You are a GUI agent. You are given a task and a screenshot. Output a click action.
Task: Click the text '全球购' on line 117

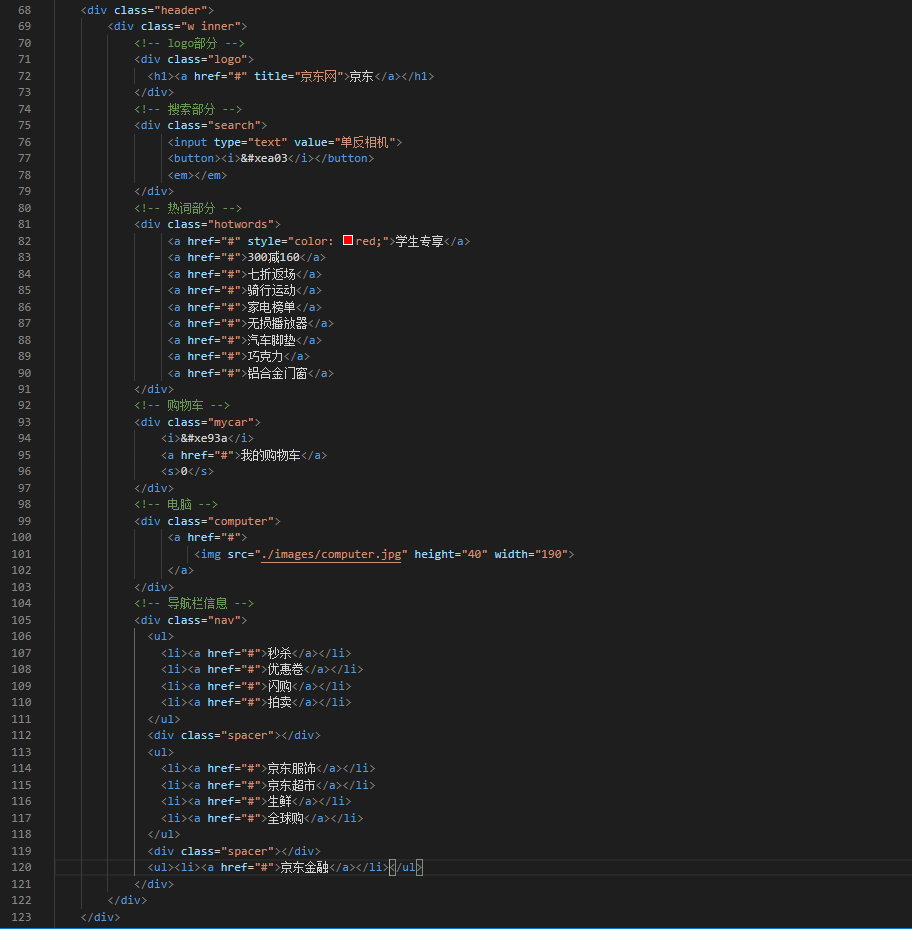click(285, 818)
